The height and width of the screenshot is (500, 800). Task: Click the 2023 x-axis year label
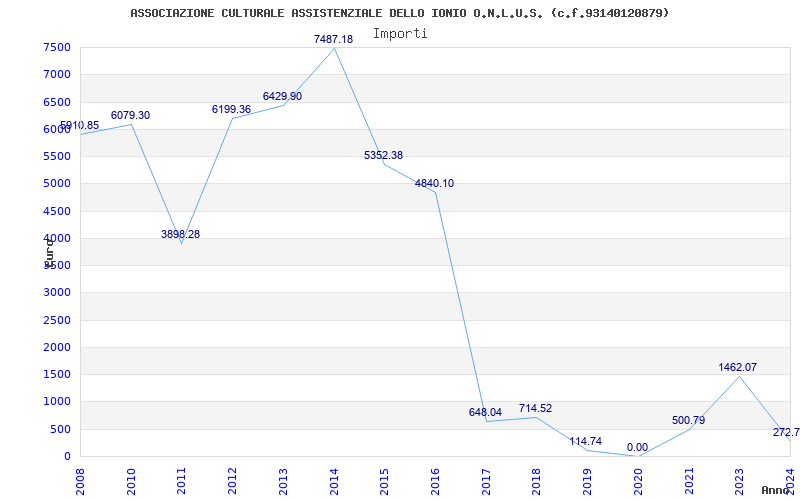click(740, 481)
